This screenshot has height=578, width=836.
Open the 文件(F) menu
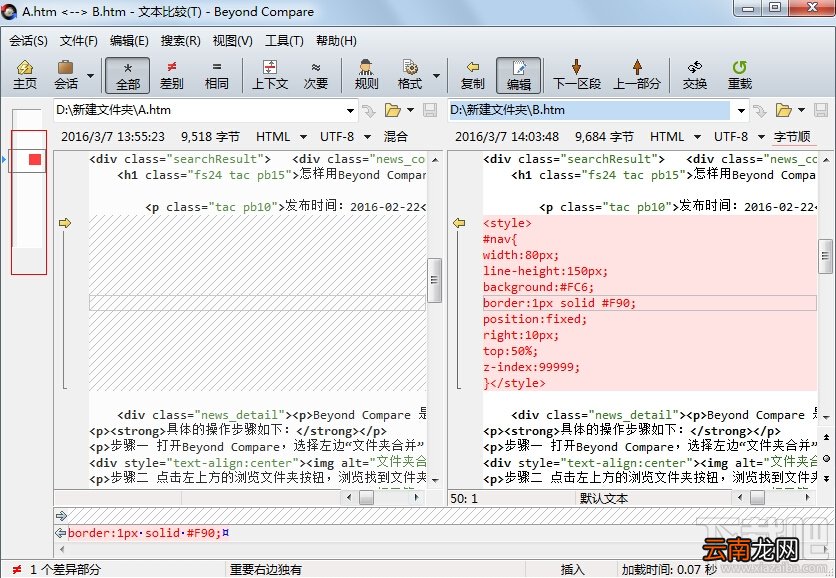coord(79,41)
